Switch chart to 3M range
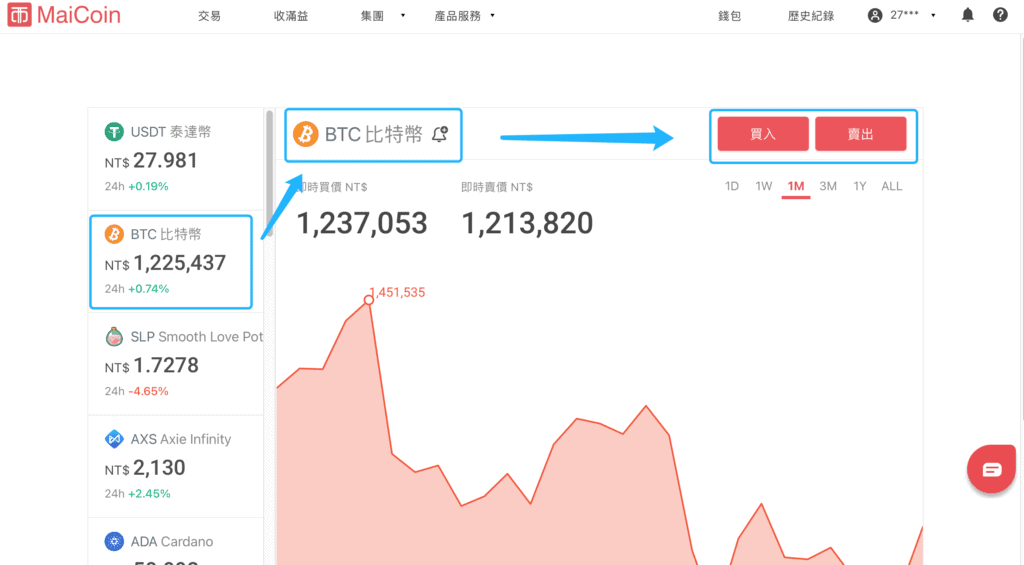 click(x=827, y=186)
